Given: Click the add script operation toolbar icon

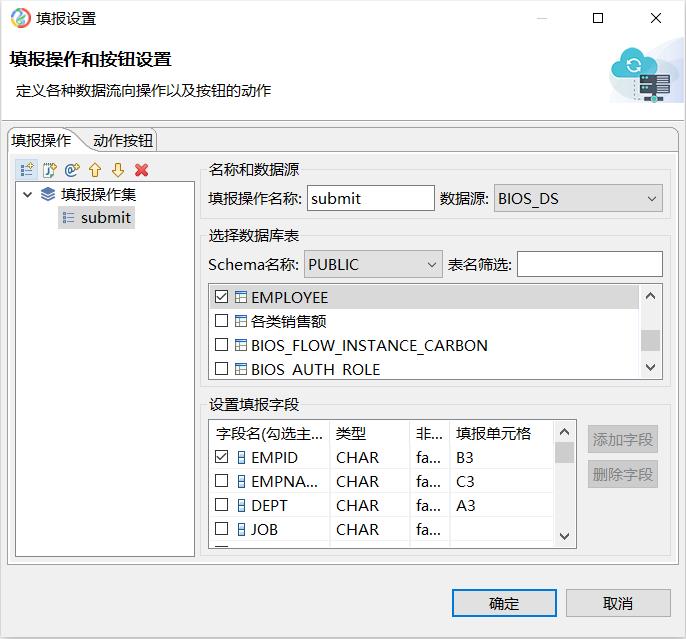Looking at the screenshot, I should (x=49, y=170).
